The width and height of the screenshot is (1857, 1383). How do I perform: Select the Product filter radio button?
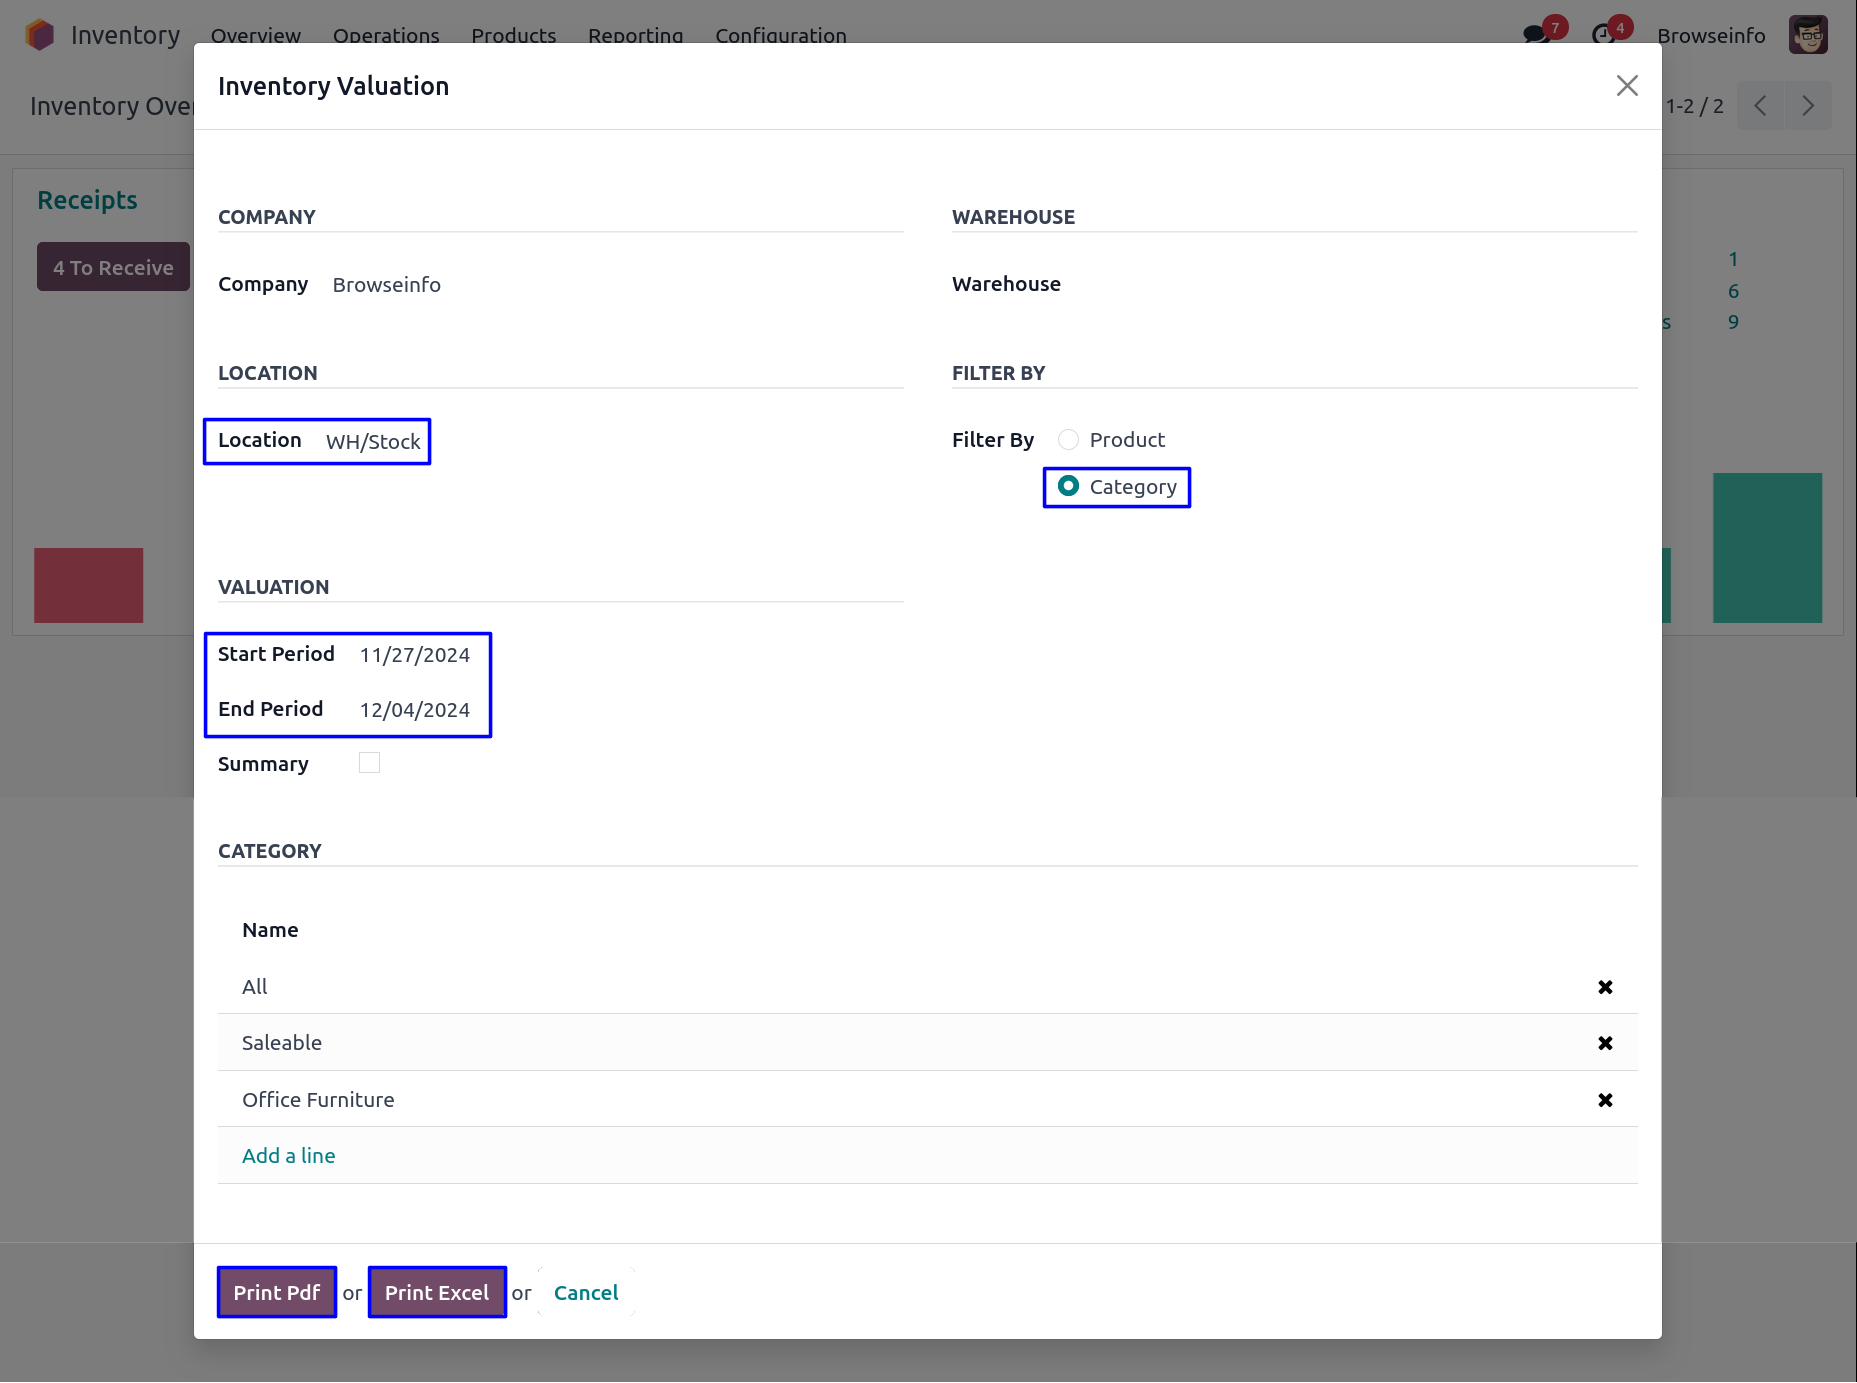(1068, 440)
